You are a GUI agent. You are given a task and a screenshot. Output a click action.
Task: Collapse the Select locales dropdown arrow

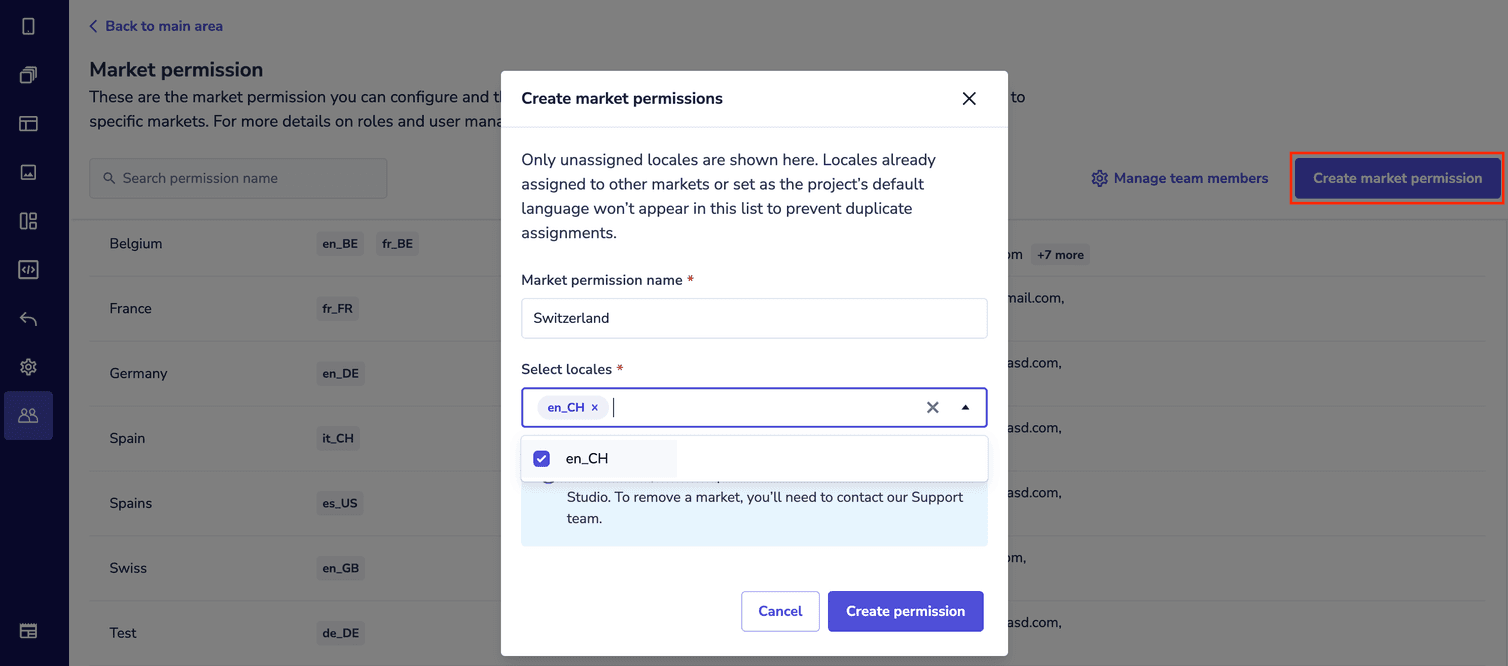point(965,407)
